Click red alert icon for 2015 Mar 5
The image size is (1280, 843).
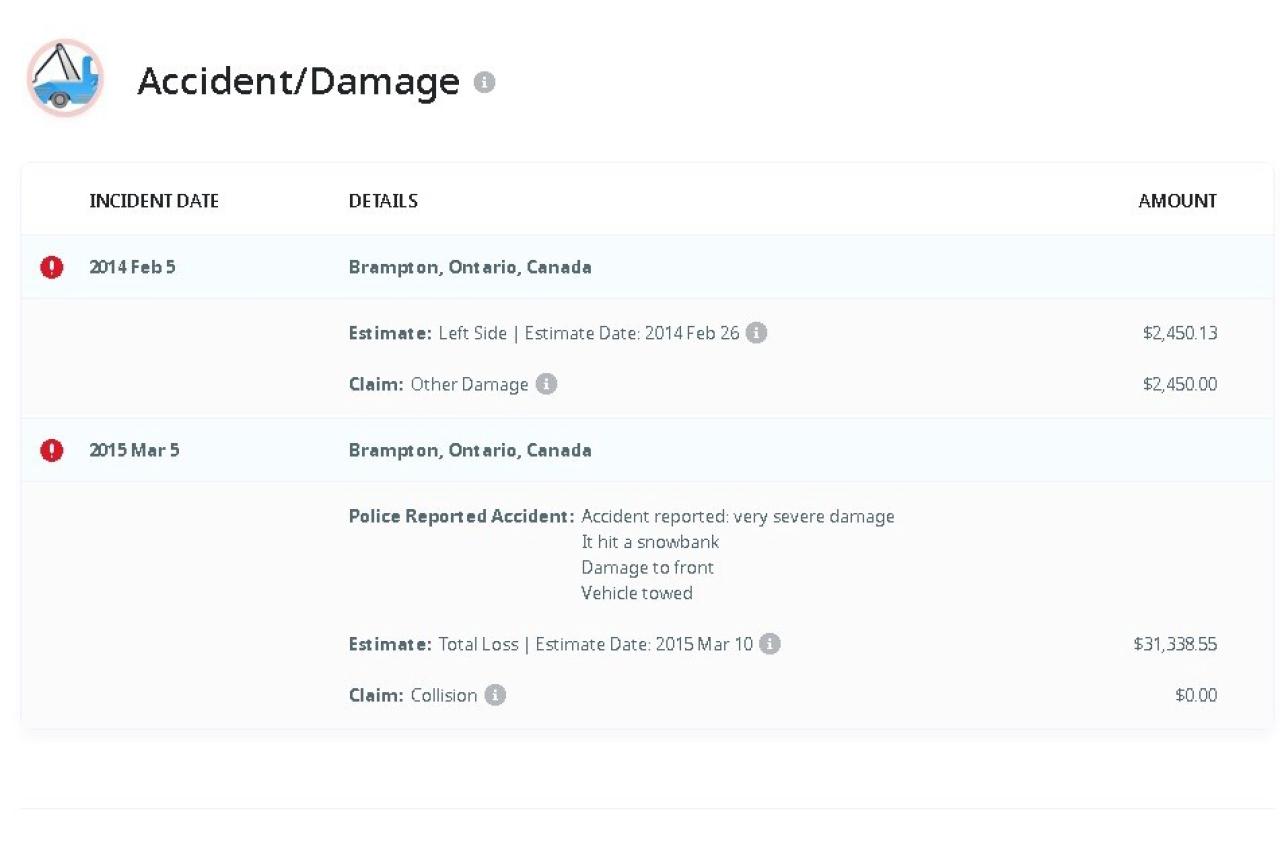pos(52,450)
